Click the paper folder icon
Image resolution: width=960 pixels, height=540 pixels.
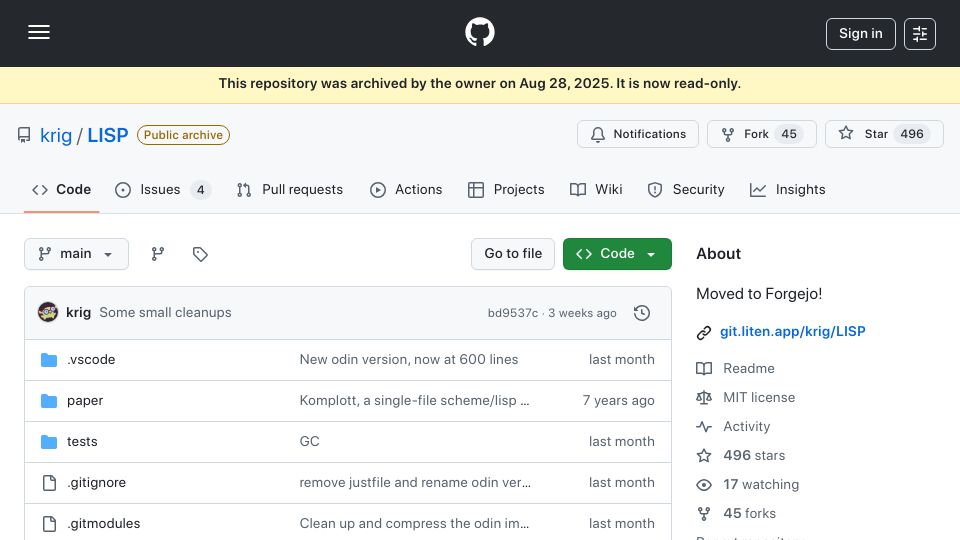tap(49, 400)
